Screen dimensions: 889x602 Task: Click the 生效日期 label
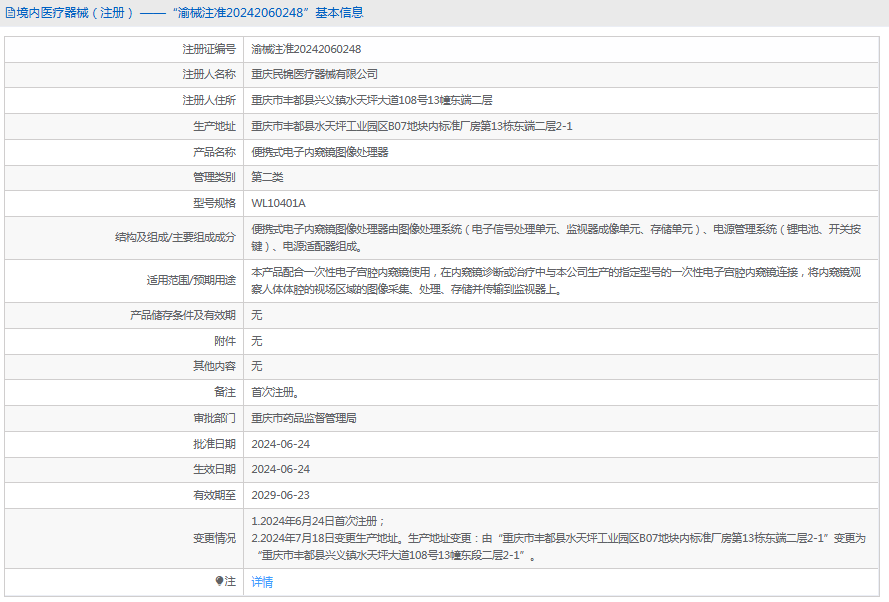tap(214, 469)
